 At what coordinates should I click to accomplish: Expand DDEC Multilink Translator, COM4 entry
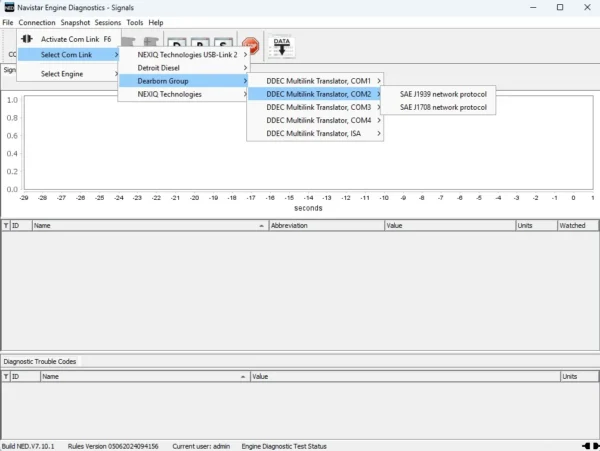click(315, 120)
